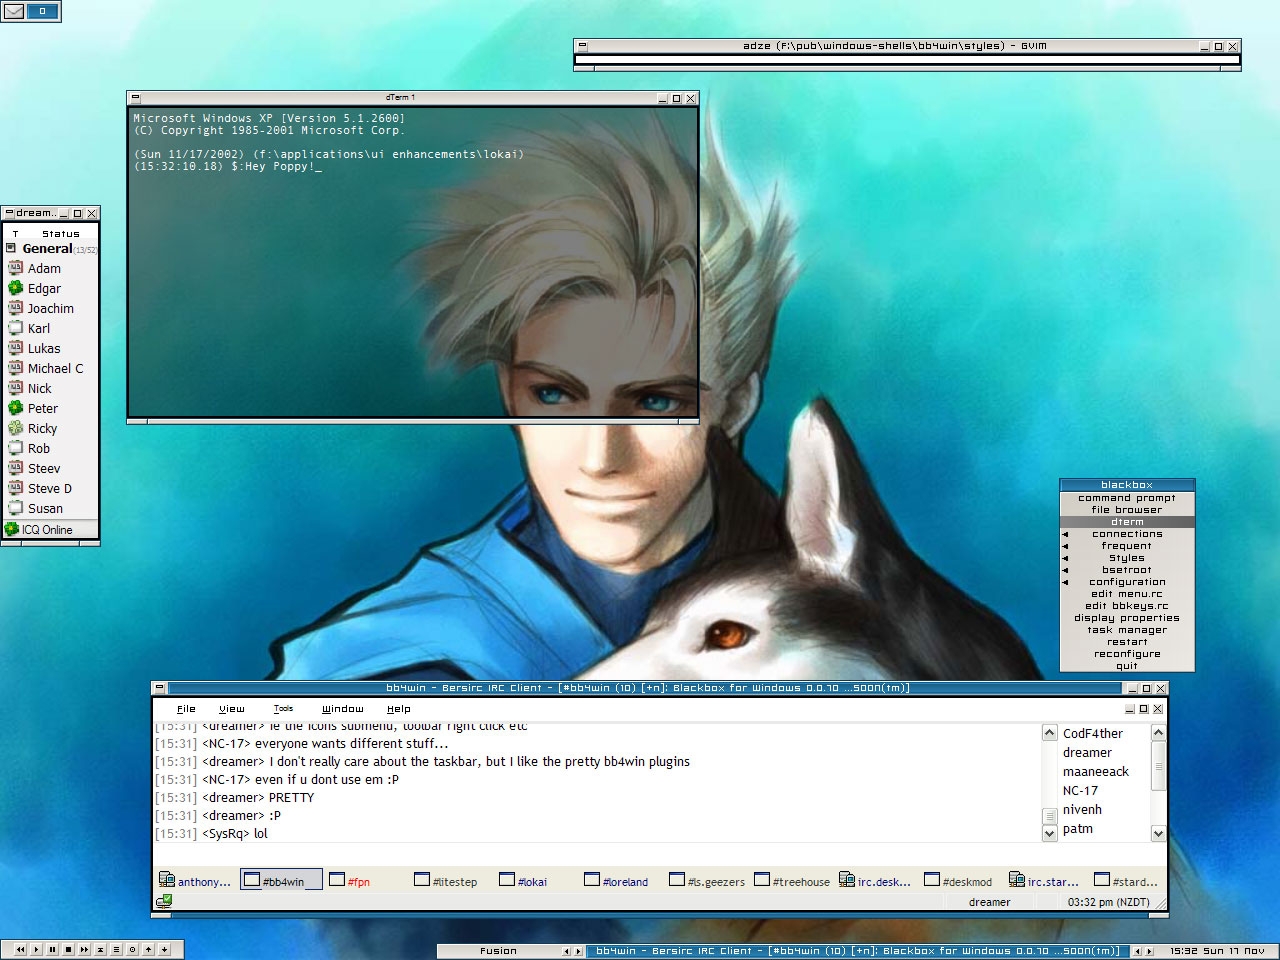Click the connection status icon in the IRC status bar
Viewport: 1280px width, 960px height.
tap(164, 901)
